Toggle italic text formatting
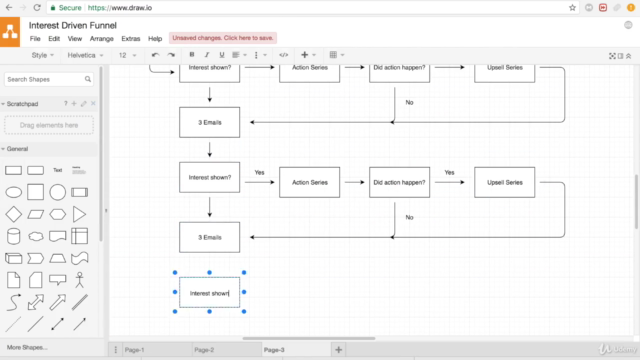 pyautogui.click(x=207, y=55)
